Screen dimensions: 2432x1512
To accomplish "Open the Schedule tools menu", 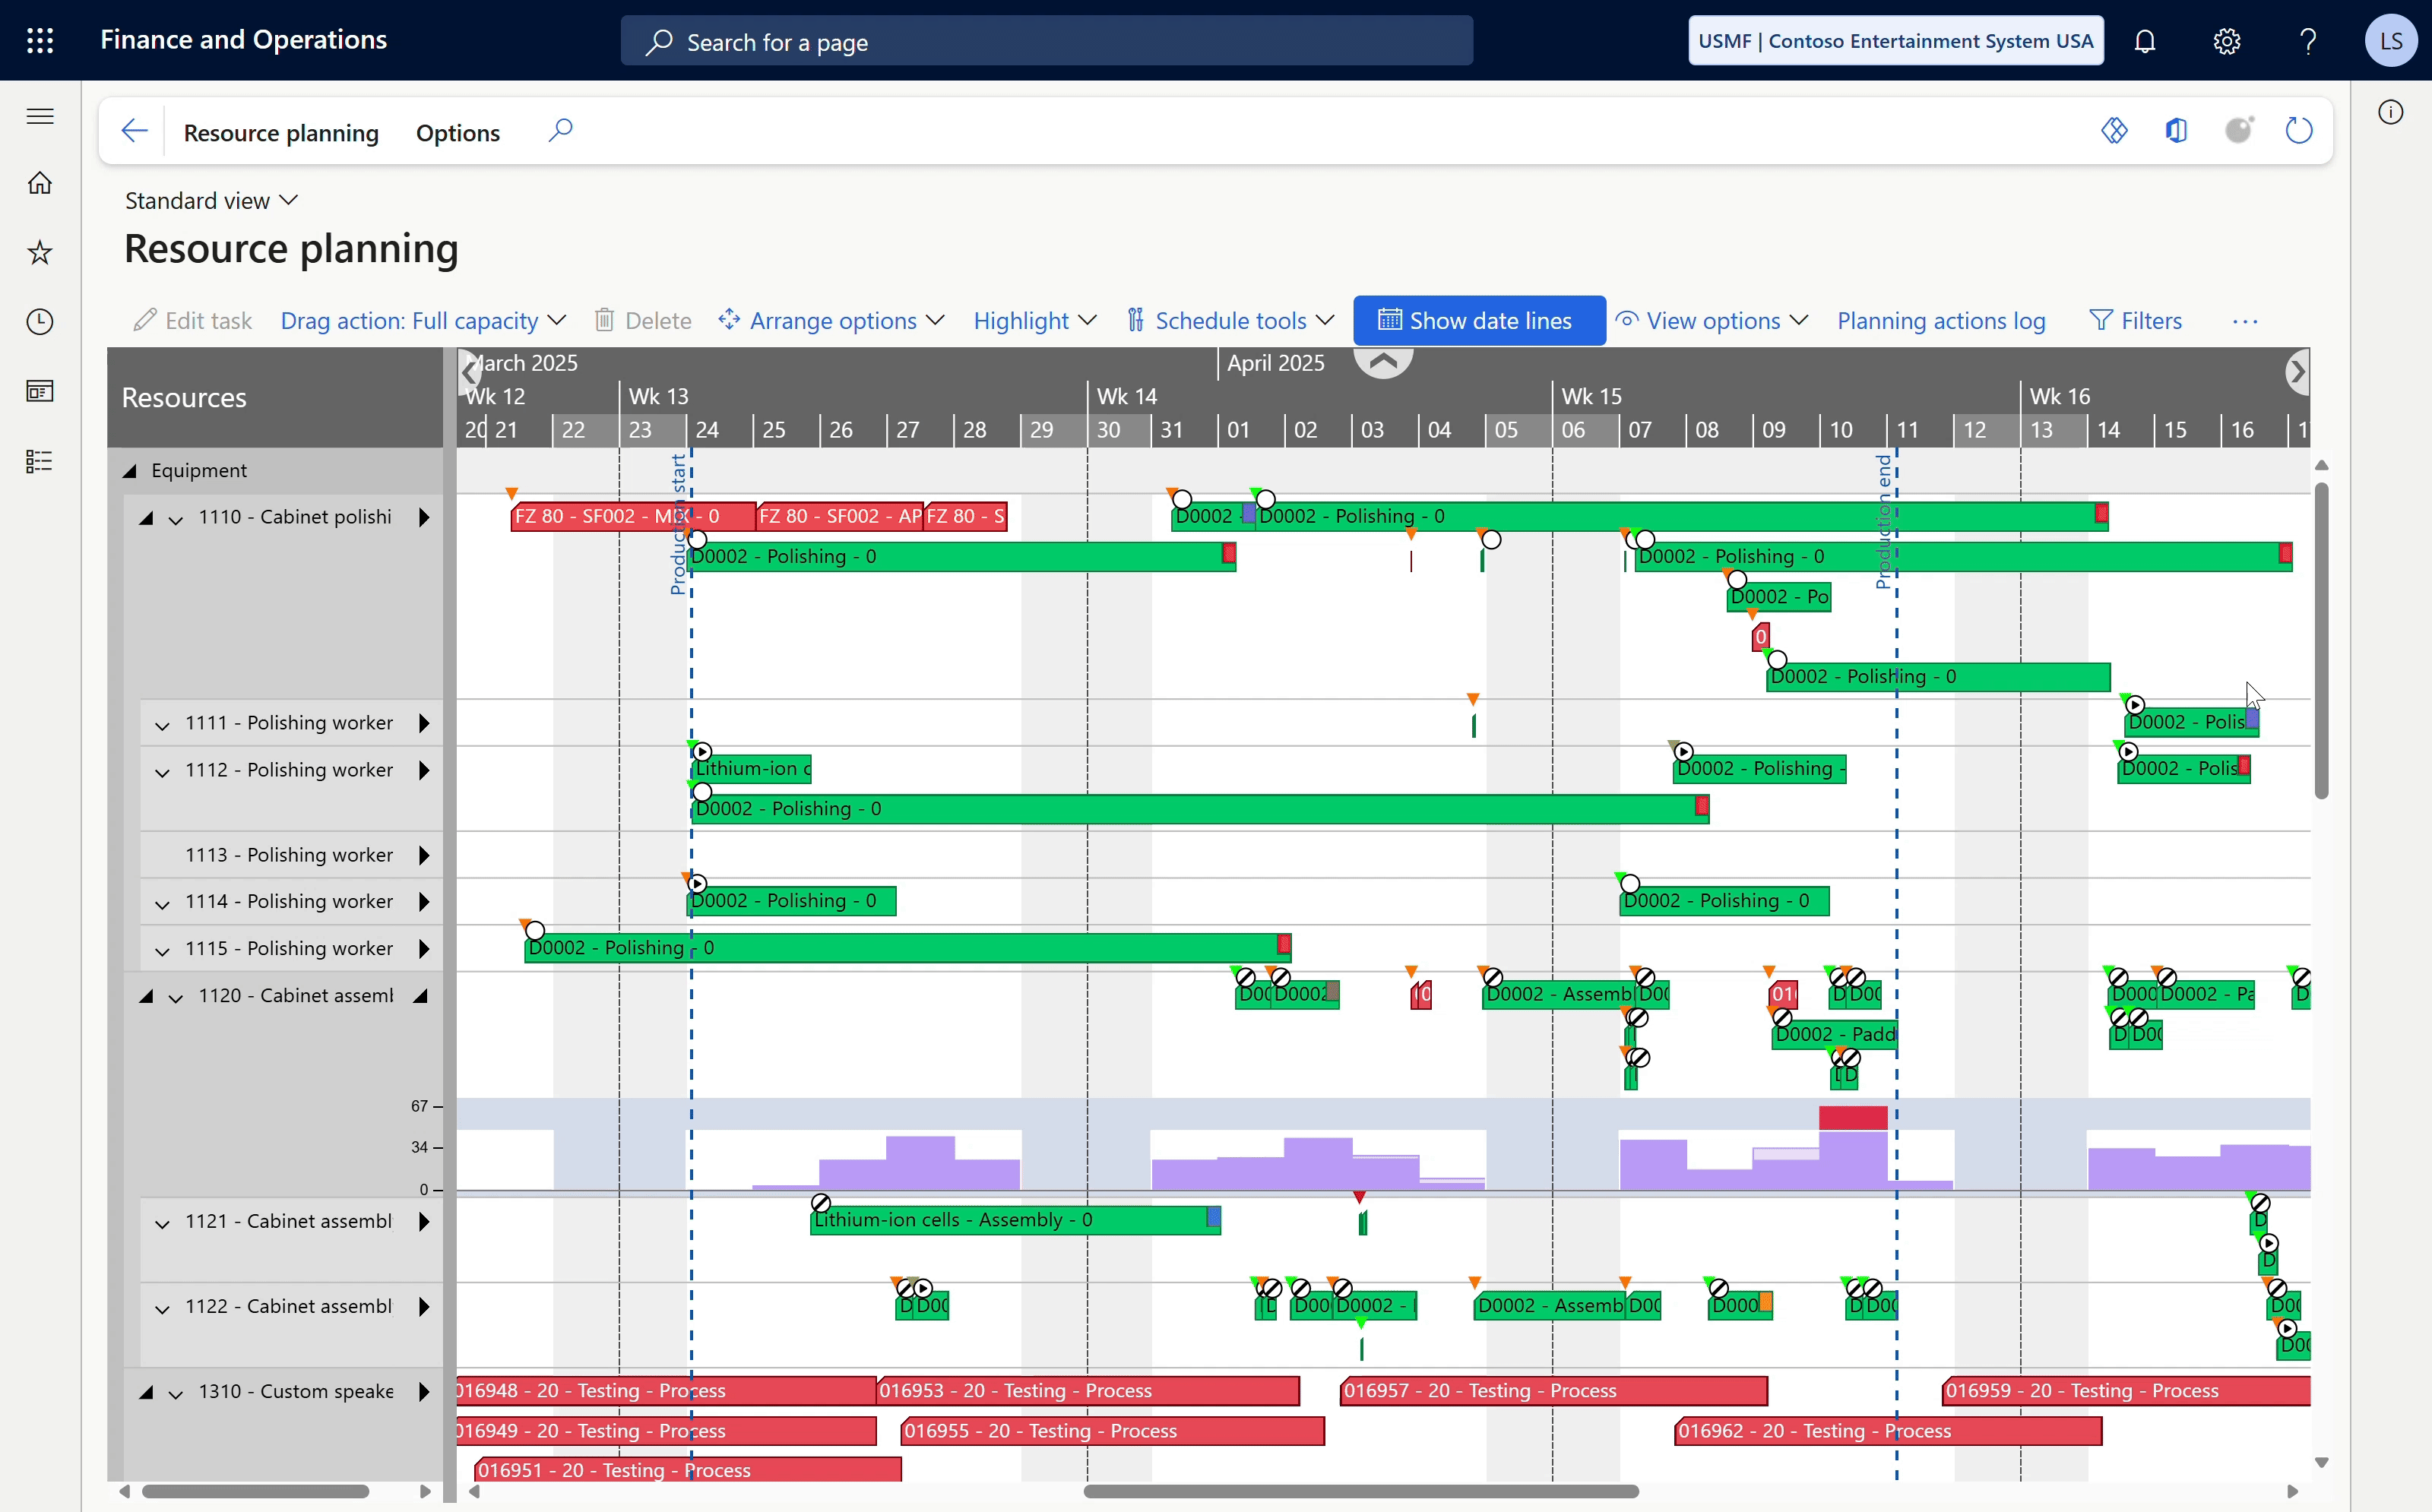I will pos(1230,320).
